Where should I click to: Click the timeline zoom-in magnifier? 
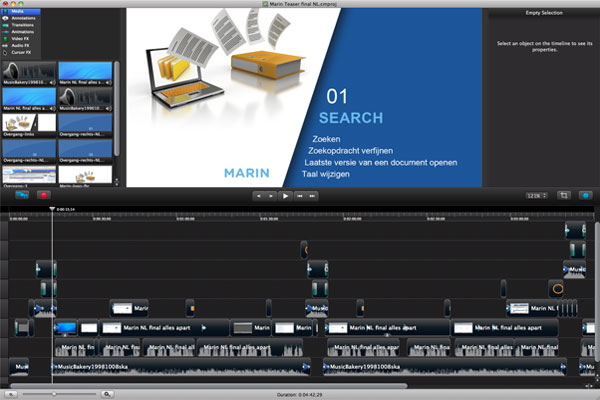107,394
